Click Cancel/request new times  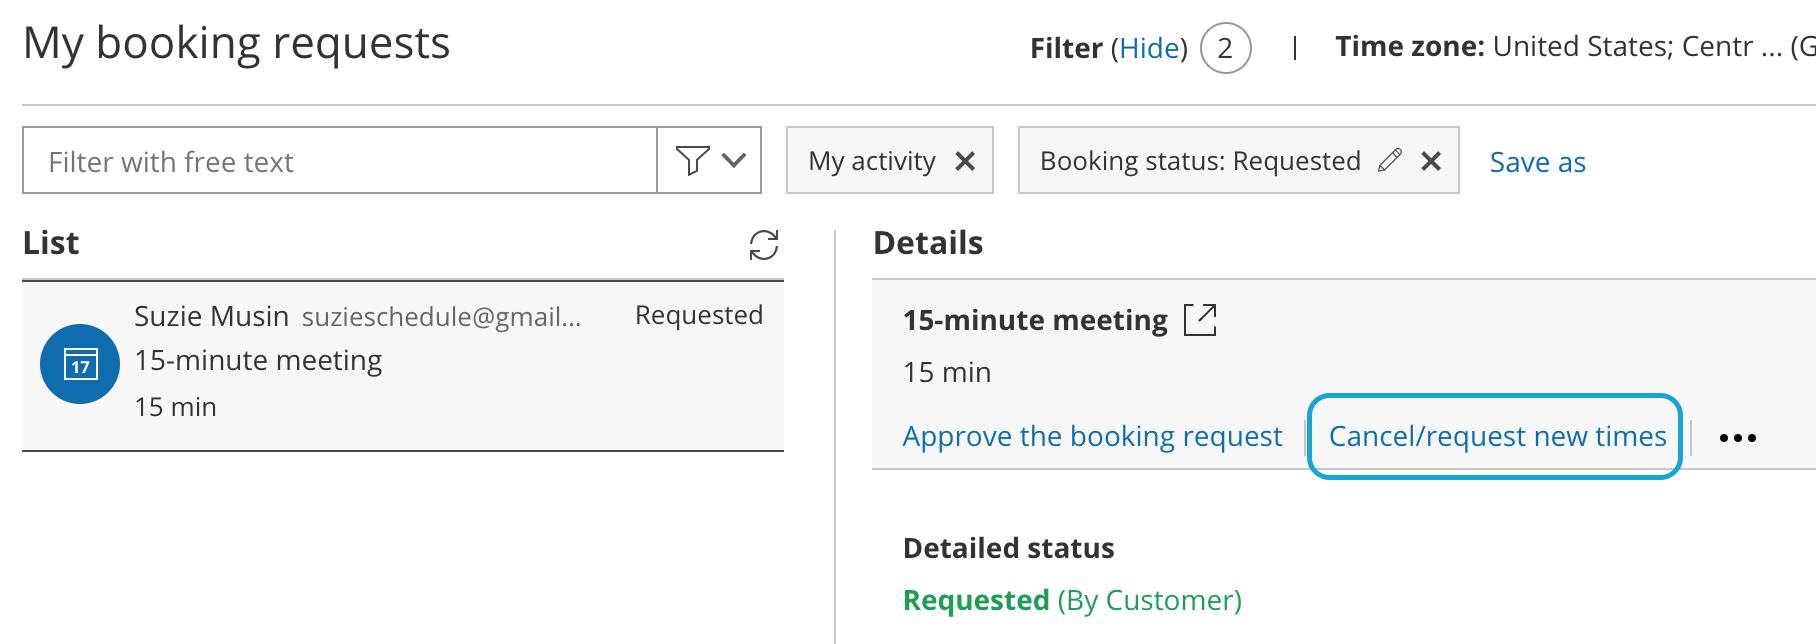pos(1497,436)
